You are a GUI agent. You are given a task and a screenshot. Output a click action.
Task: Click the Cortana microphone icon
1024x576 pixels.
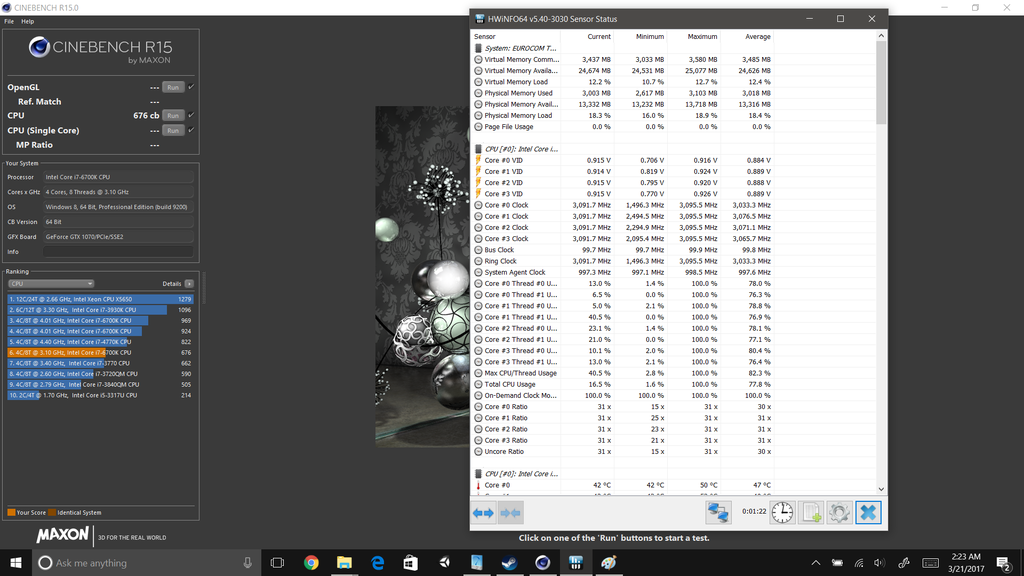[x=248, y=563]
